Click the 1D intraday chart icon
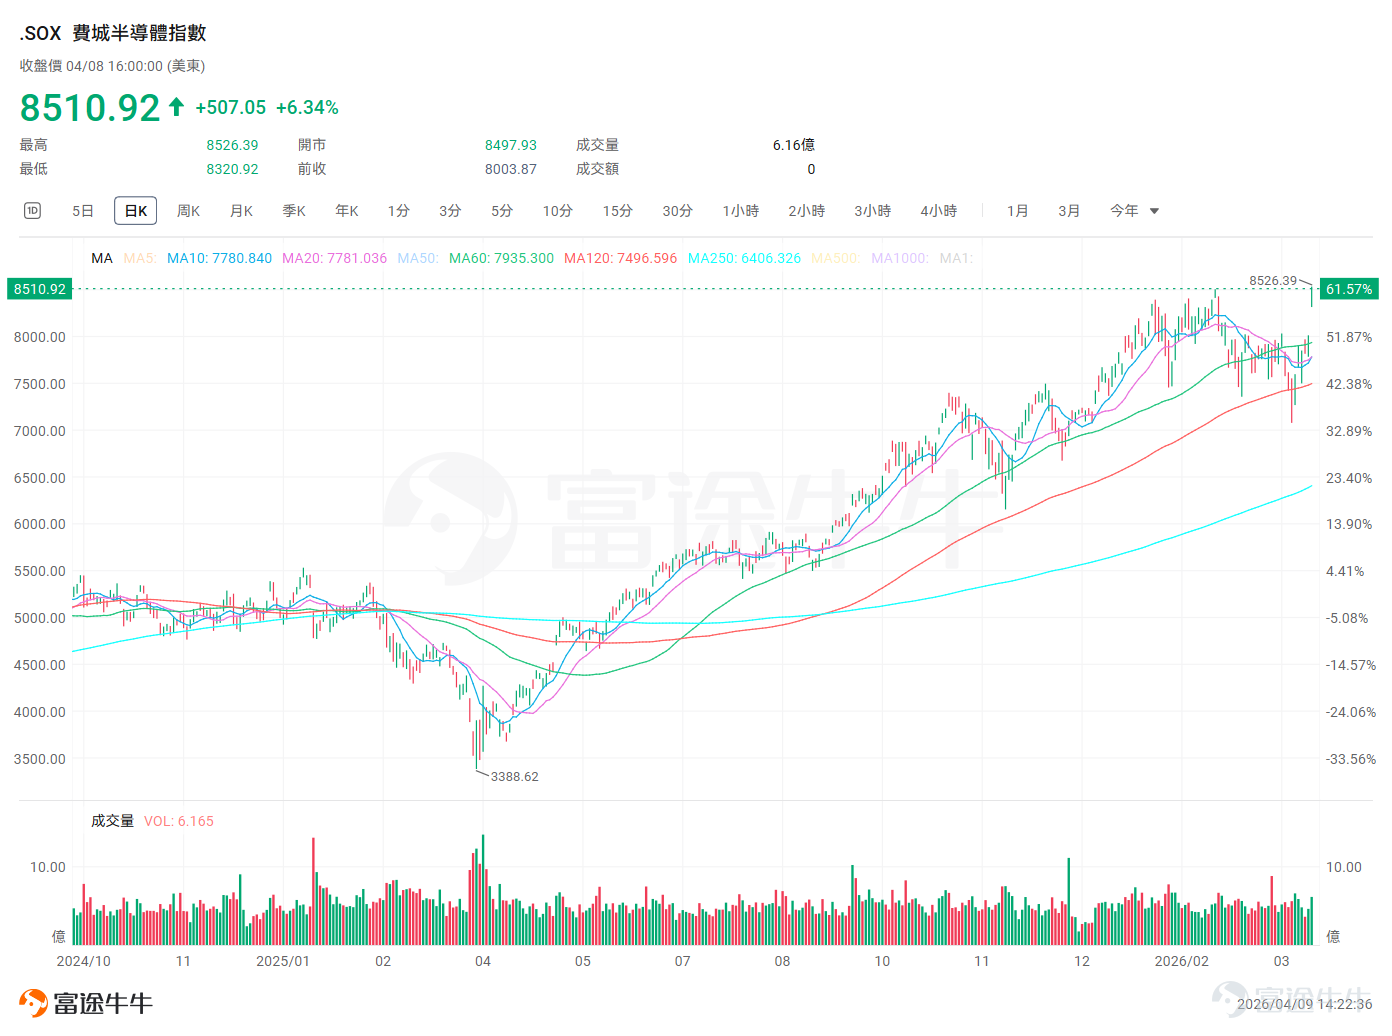1392x1036 pixels. (32, 210)
